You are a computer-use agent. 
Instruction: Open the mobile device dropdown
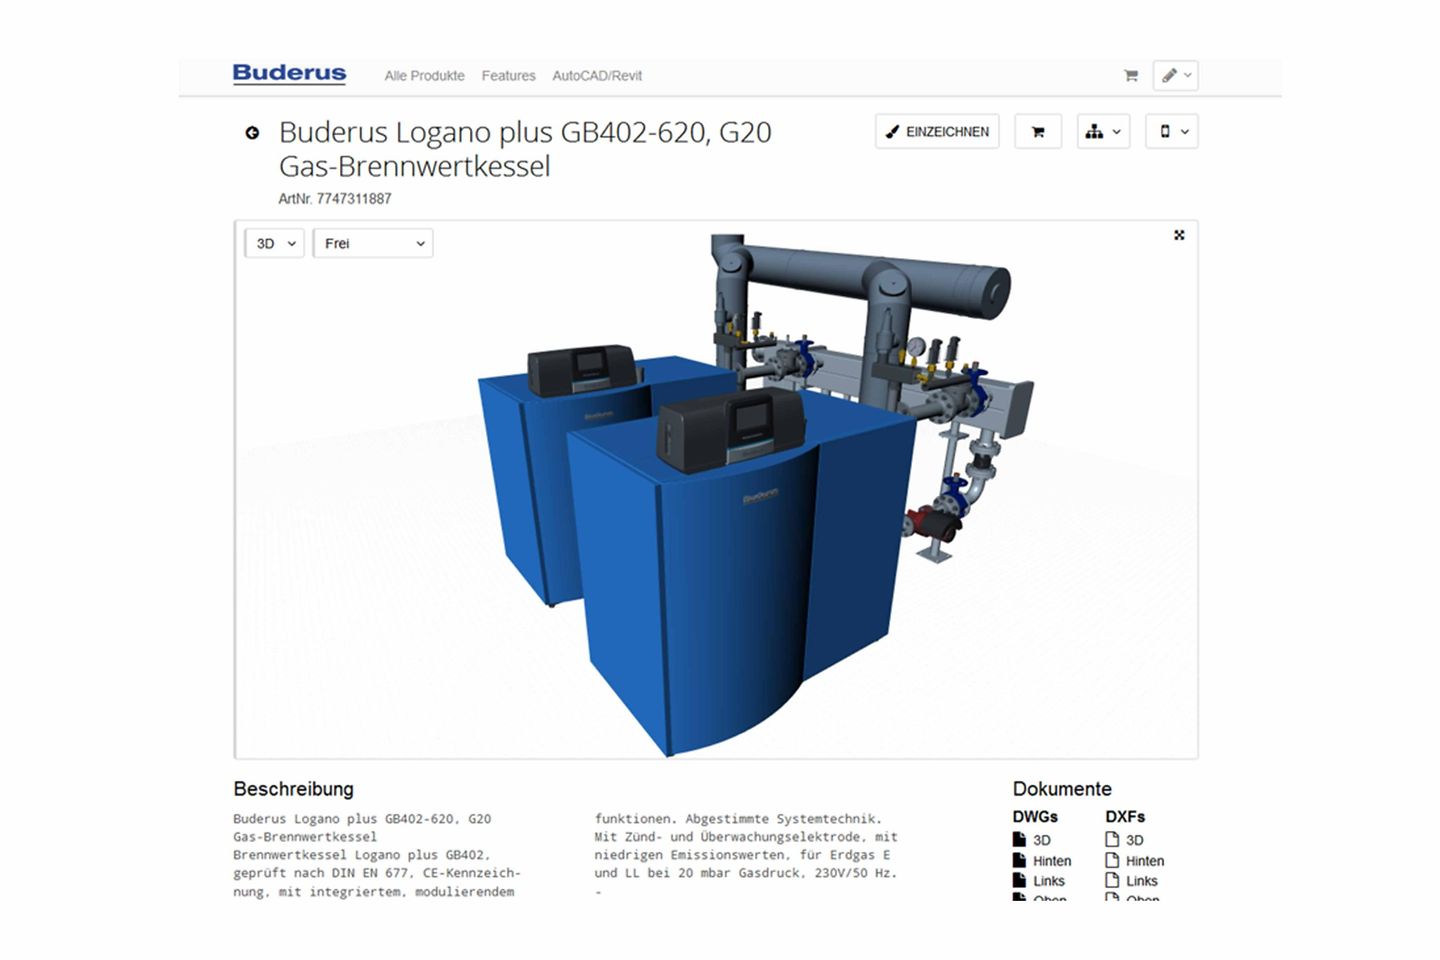pyautogui.click(x=1172, y=131)
